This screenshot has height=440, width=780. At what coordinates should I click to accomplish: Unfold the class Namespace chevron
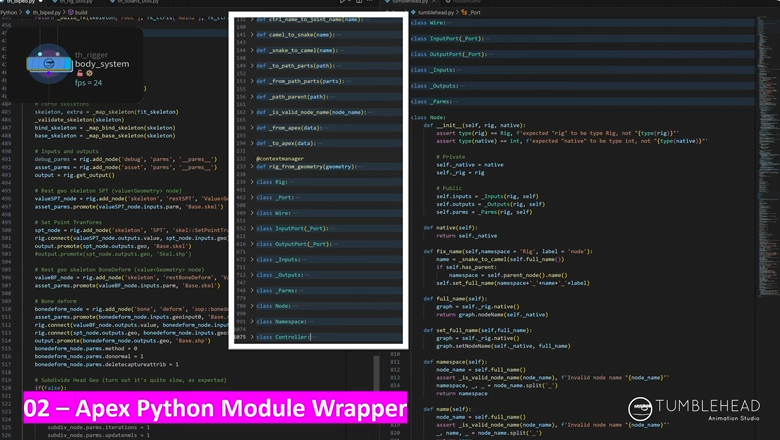point(252,322)
